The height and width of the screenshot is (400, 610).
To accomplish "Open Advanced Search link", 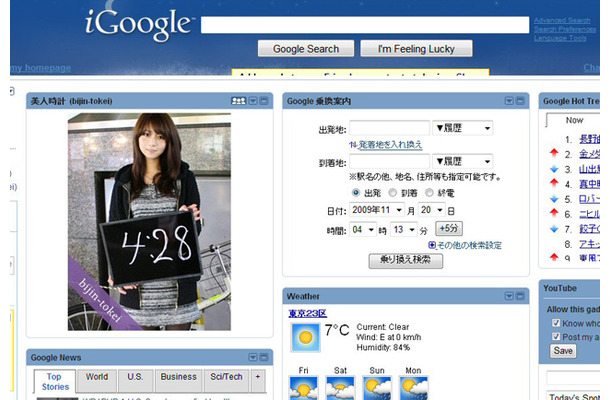I will [562, 20].
